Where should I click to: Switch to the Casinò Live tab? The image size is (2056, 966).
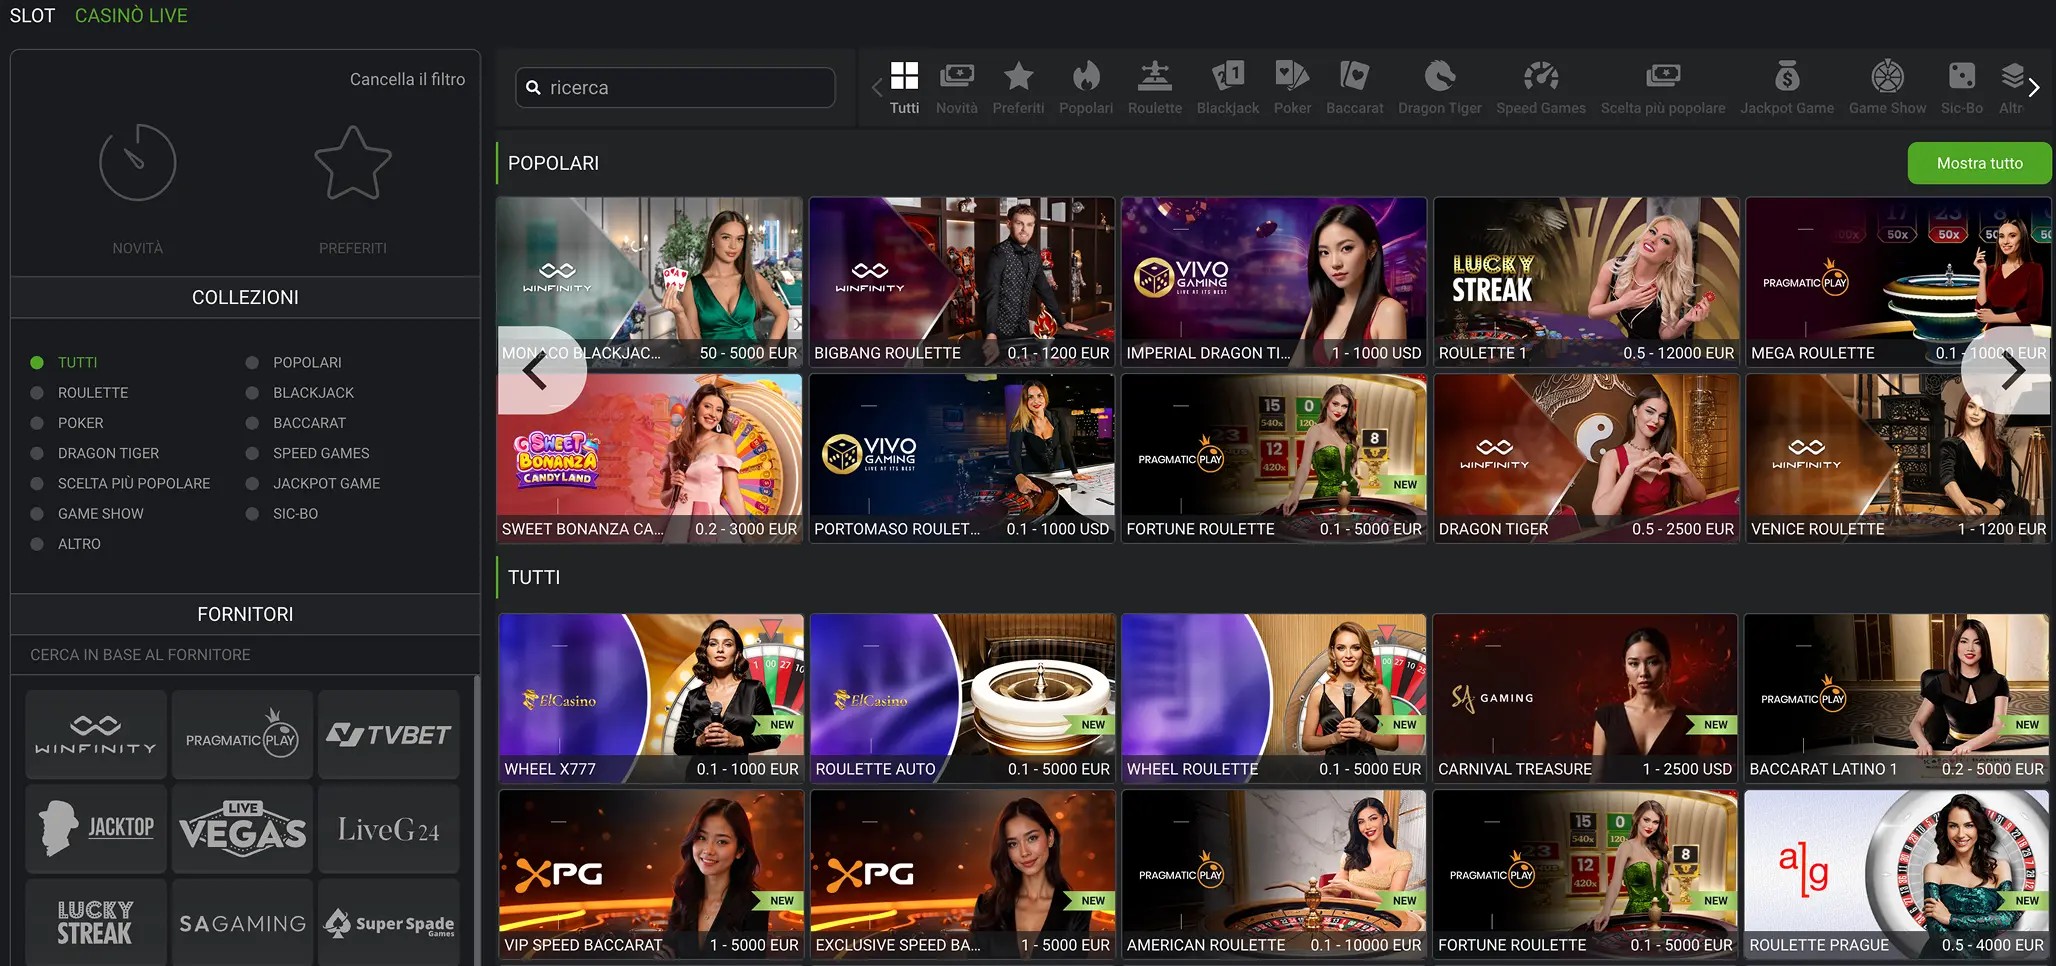pos(131,16)
